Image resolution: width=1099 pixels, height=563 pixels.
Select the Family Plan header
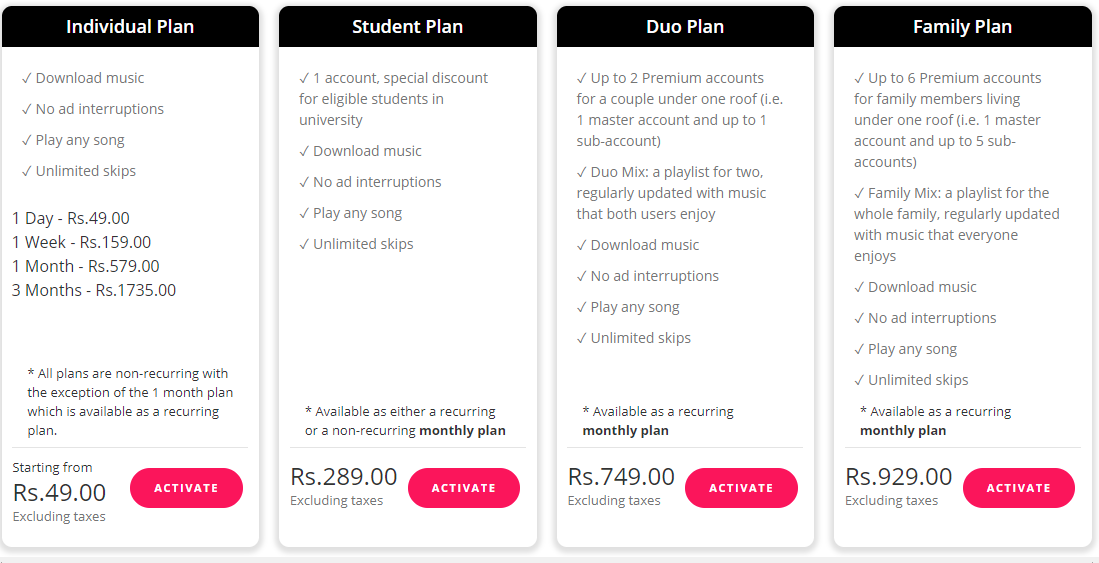point(963,27)
